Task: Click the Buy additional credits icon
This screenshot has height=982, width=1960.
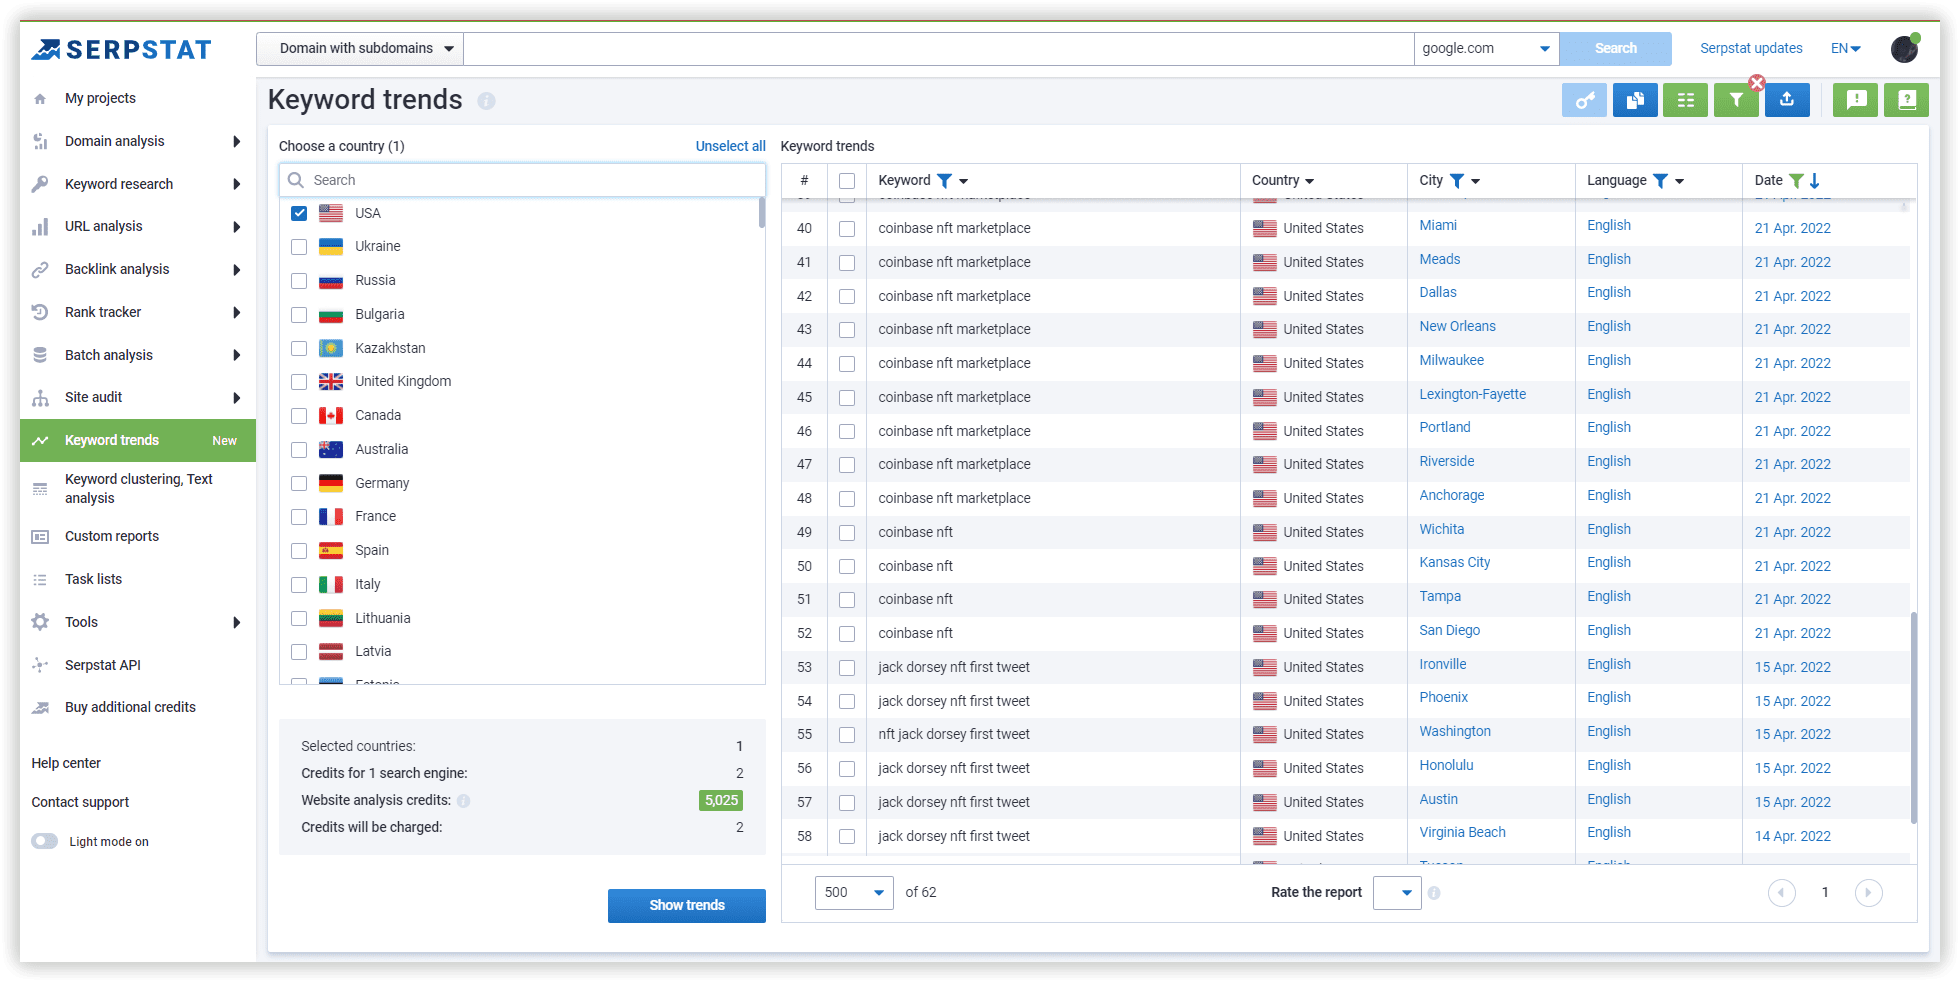Action: [40, 708]
